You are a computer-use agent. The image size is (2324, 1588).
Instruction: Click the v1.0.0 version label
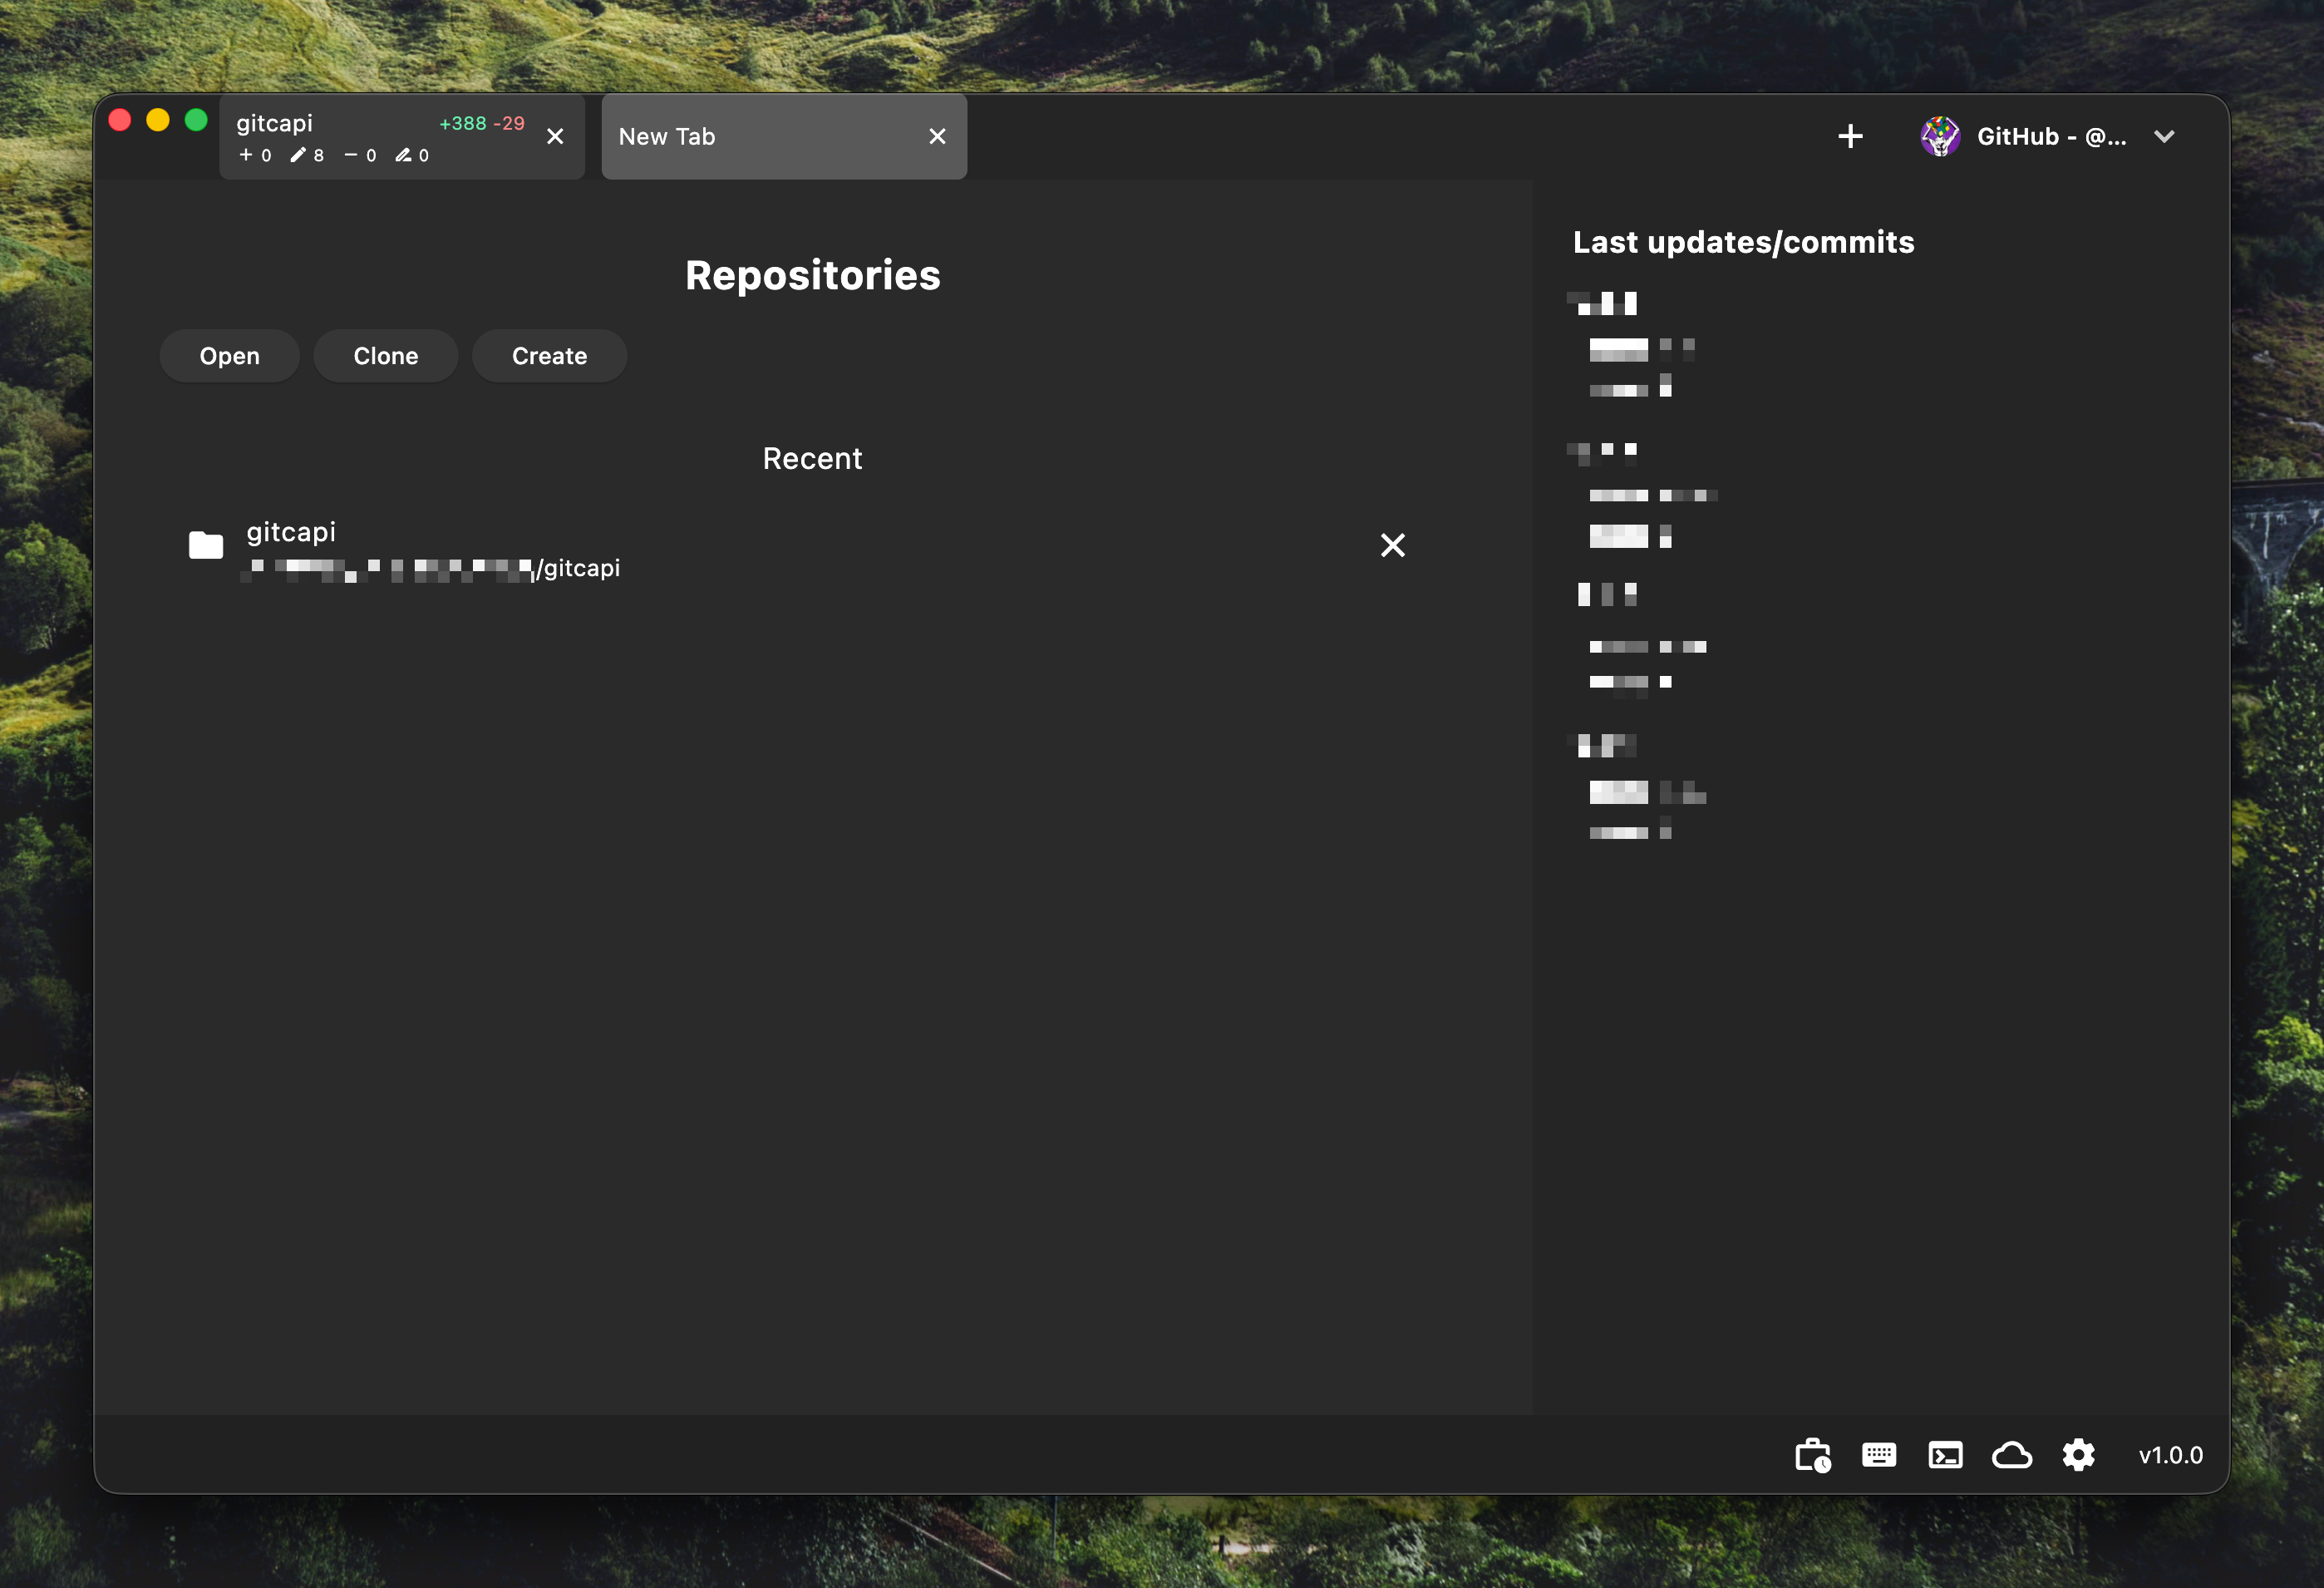click(2169, 1455)
